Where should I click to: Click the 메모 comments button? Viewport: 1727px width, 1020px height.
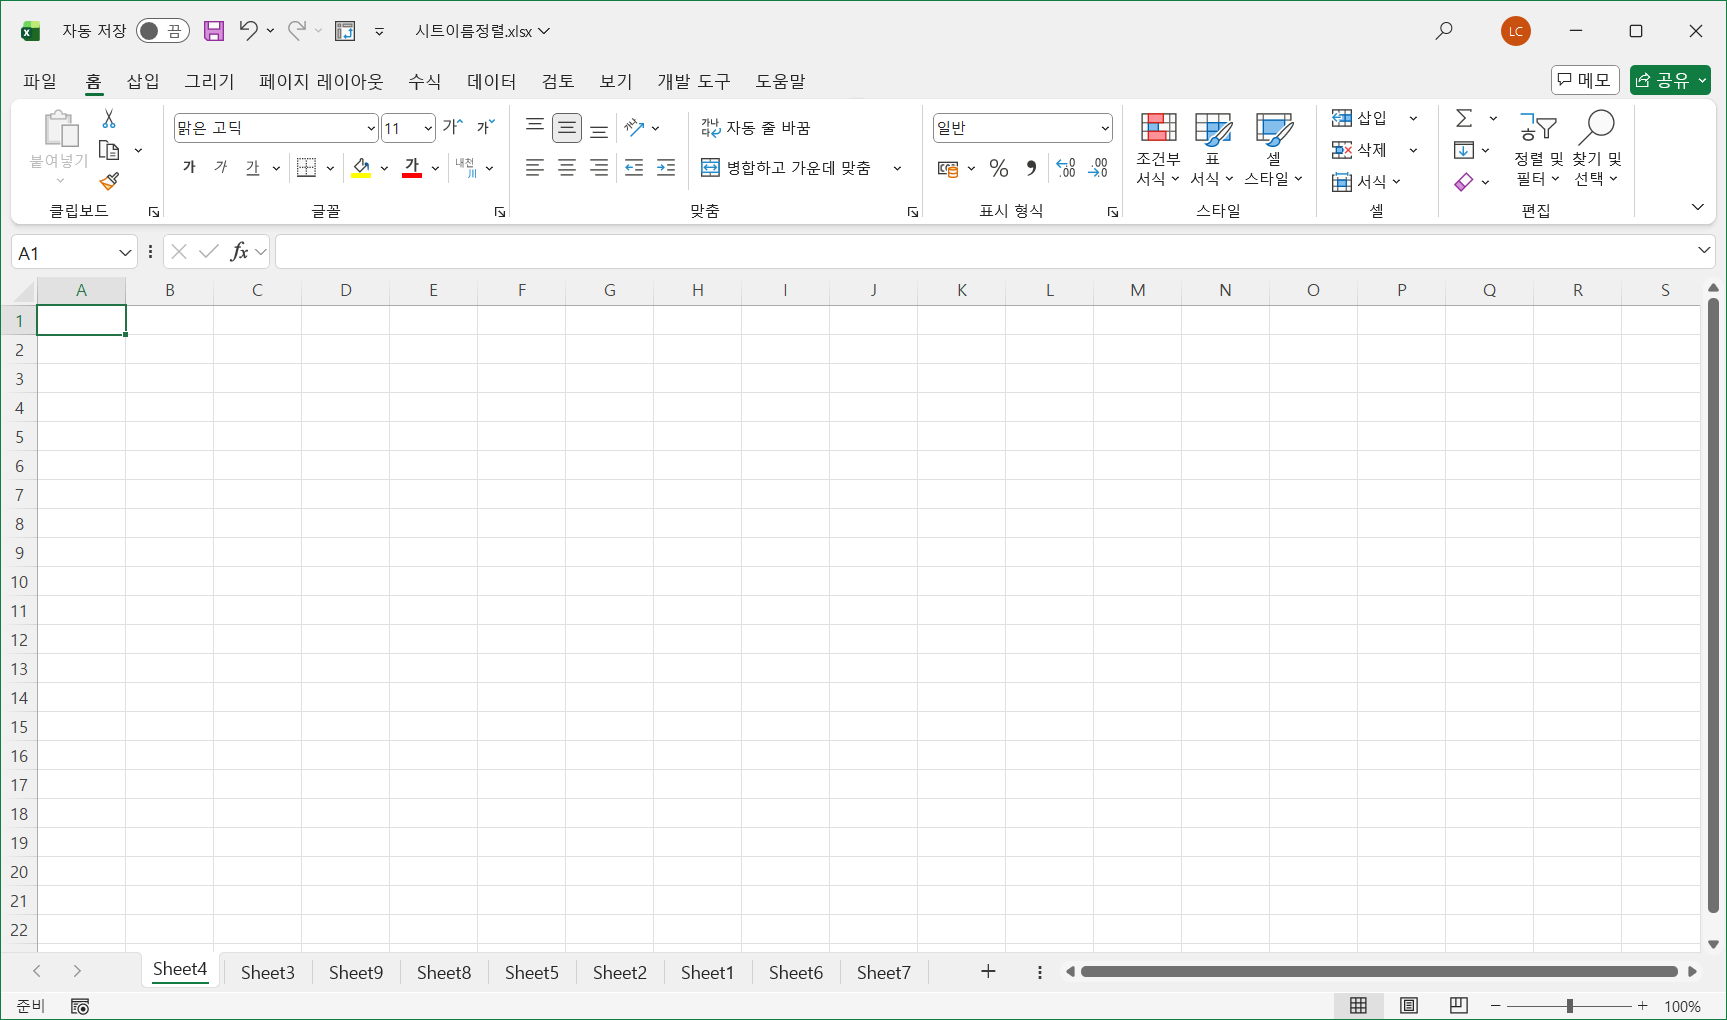pos(1585,80)
